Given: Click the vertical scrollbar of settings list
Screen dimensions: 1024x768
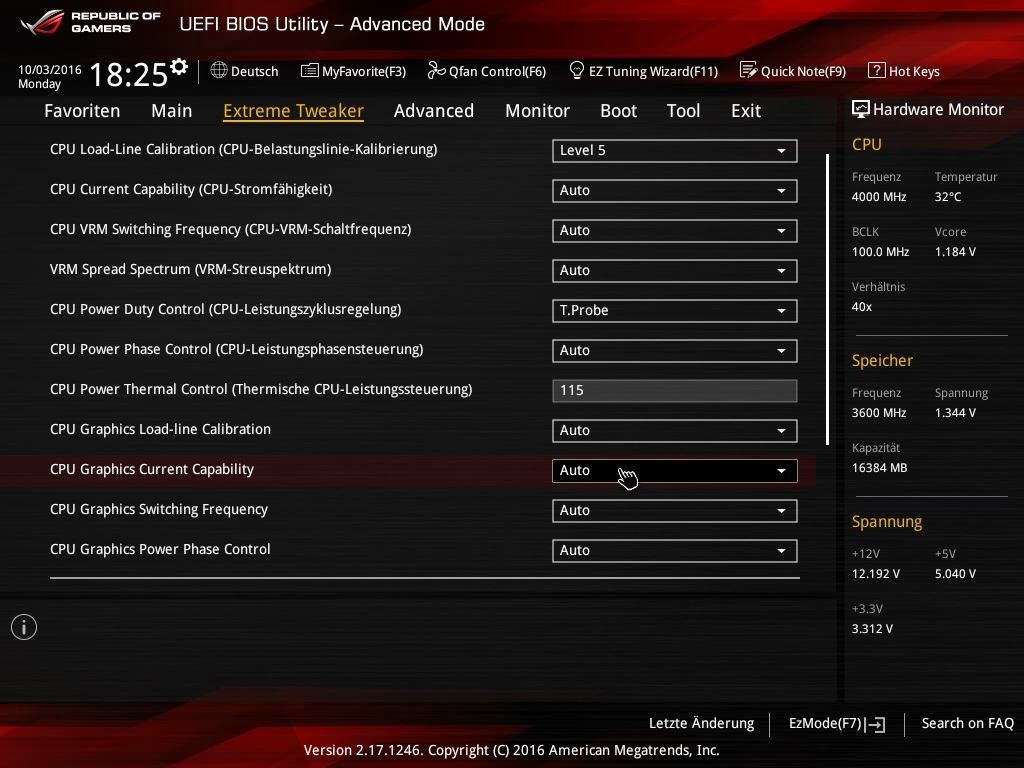Looking at the screenshot, I should [x=827, y=300].
